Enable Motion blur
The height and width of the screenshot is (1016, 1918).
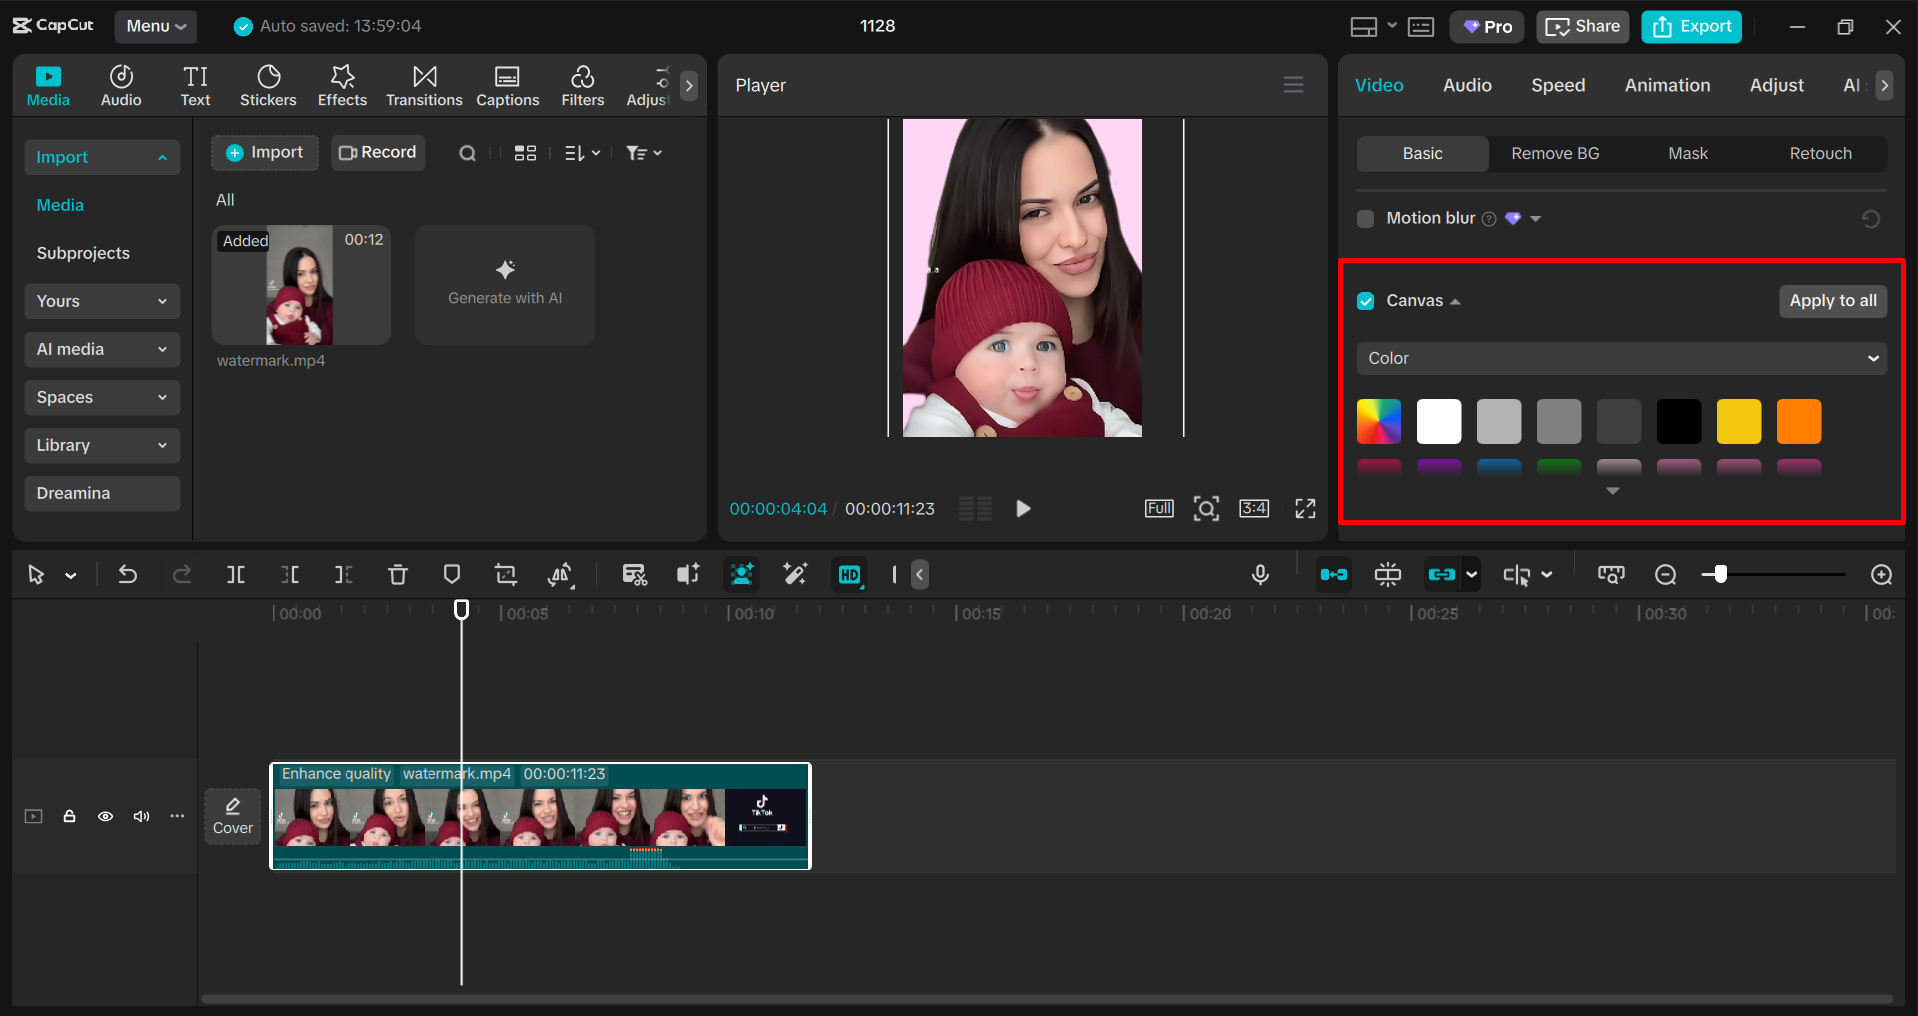pyautogui.click(x=1365, y=218)
